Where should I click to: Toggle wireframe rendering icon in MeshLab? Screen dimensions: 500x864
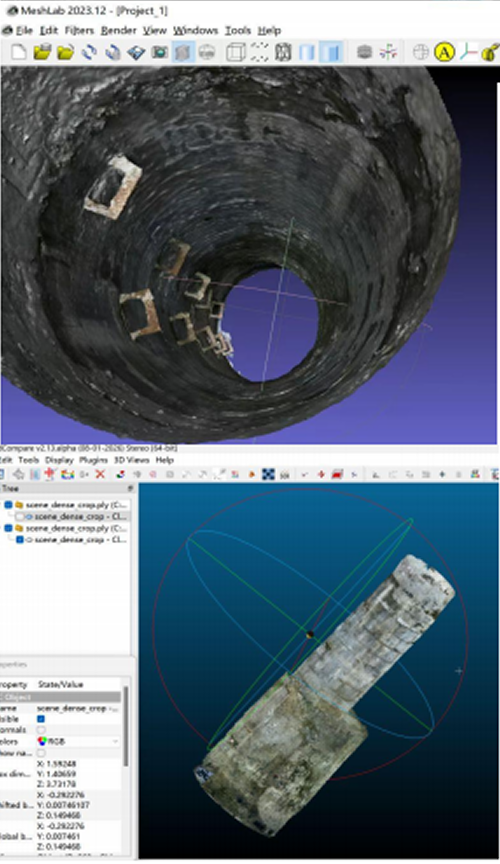coord(283,52)
